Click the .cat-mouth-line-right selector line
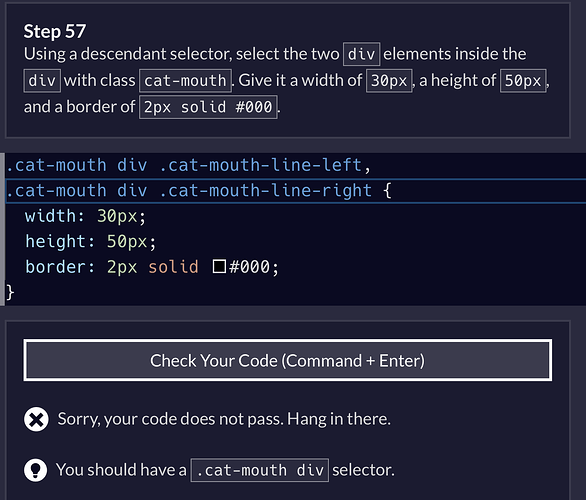This screenshot has width=586, height=500. (295, 191)
